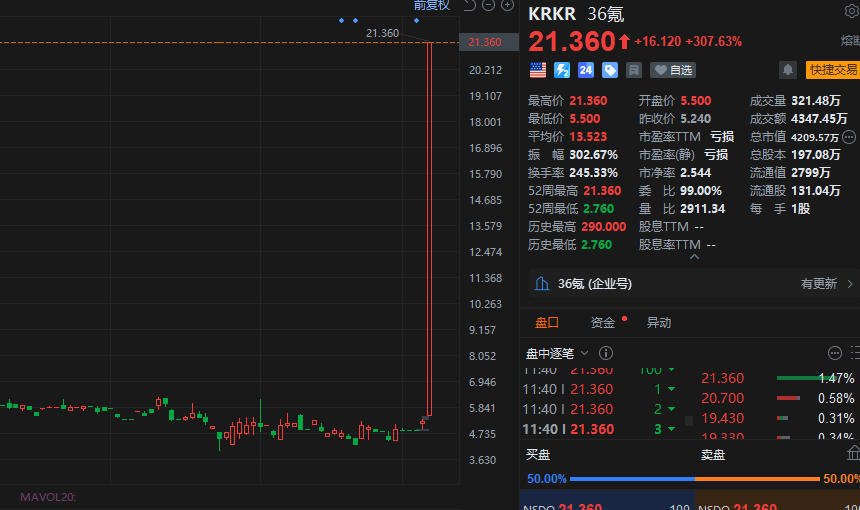The image size is (860, 510).
Task: Click the 历史最高 290.000 value
Action: [x=603, y=226]
